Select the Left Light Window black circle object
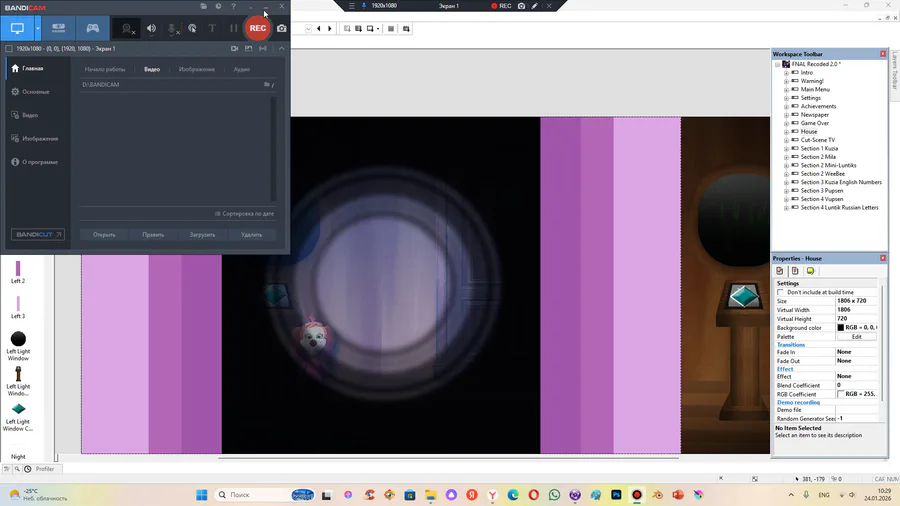 click(18, 339)
